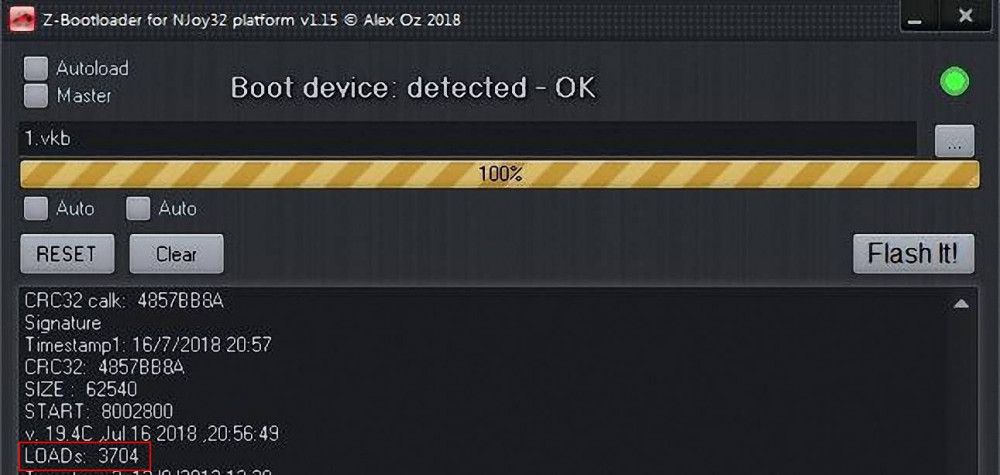Screen dimensions: 1000x475
Task: Clear the log with the Clear button
Action: pyautogui.click(x=176, y=254)
